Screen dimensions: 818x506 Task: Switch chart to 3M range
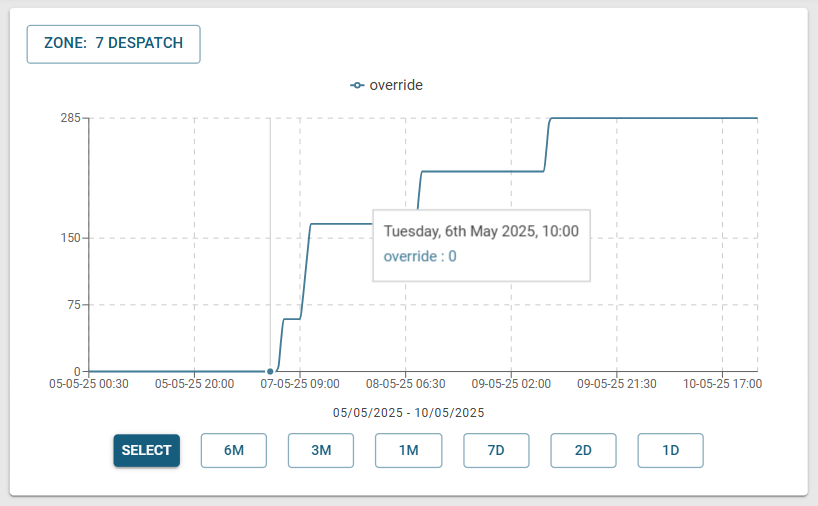click(321, 450)
